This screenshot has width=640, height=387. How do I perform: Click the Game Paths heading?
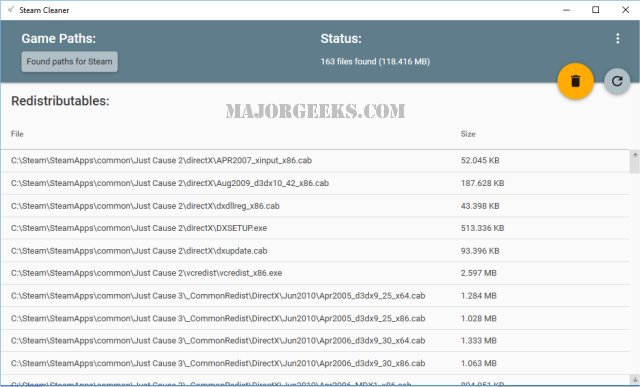pyautogui.click(x=59, y=38)
